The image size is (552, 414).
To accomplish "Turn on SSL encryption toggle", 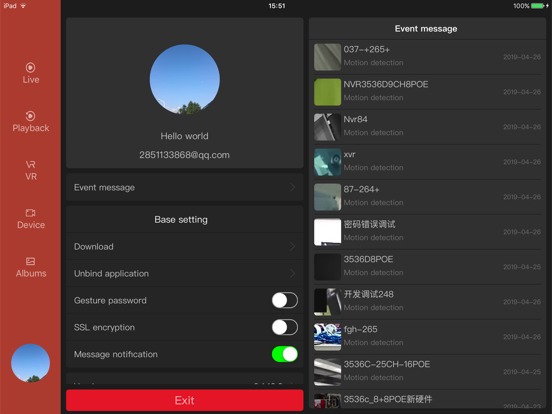I will [x=285, y=327].
